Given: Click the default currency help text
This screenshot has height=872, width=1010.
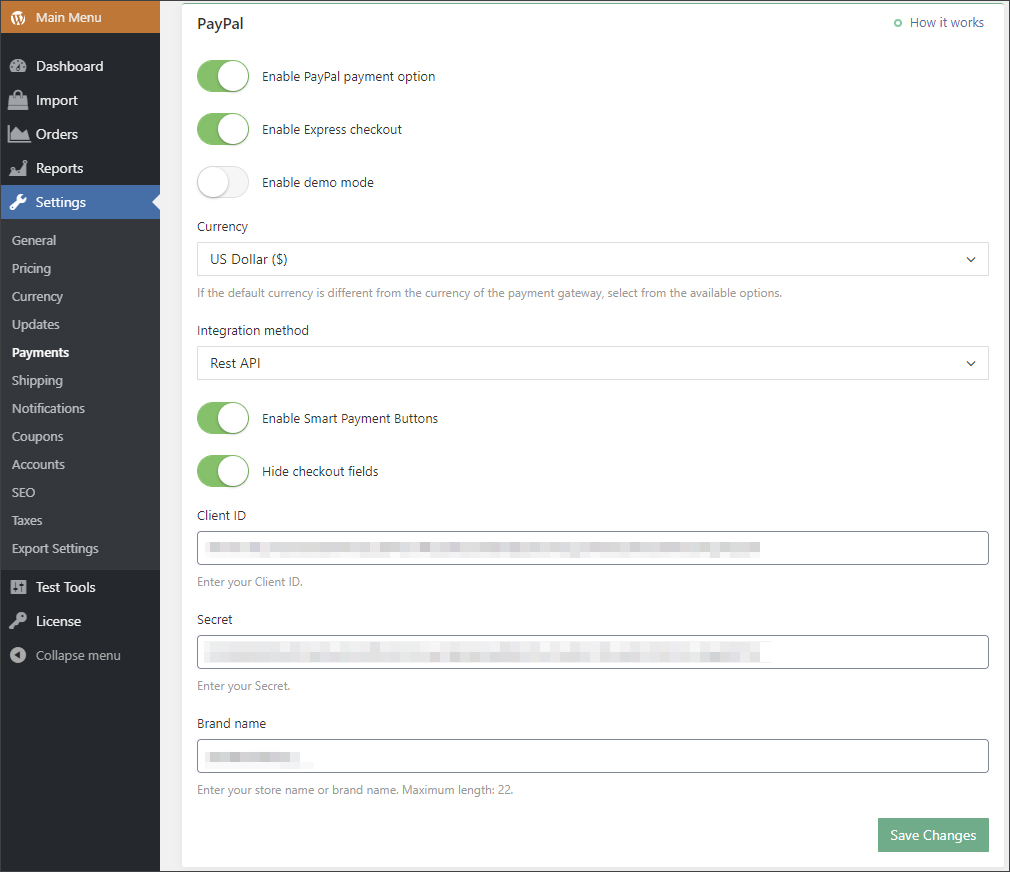Looking at the screenshot, I should tap(490, 293).
